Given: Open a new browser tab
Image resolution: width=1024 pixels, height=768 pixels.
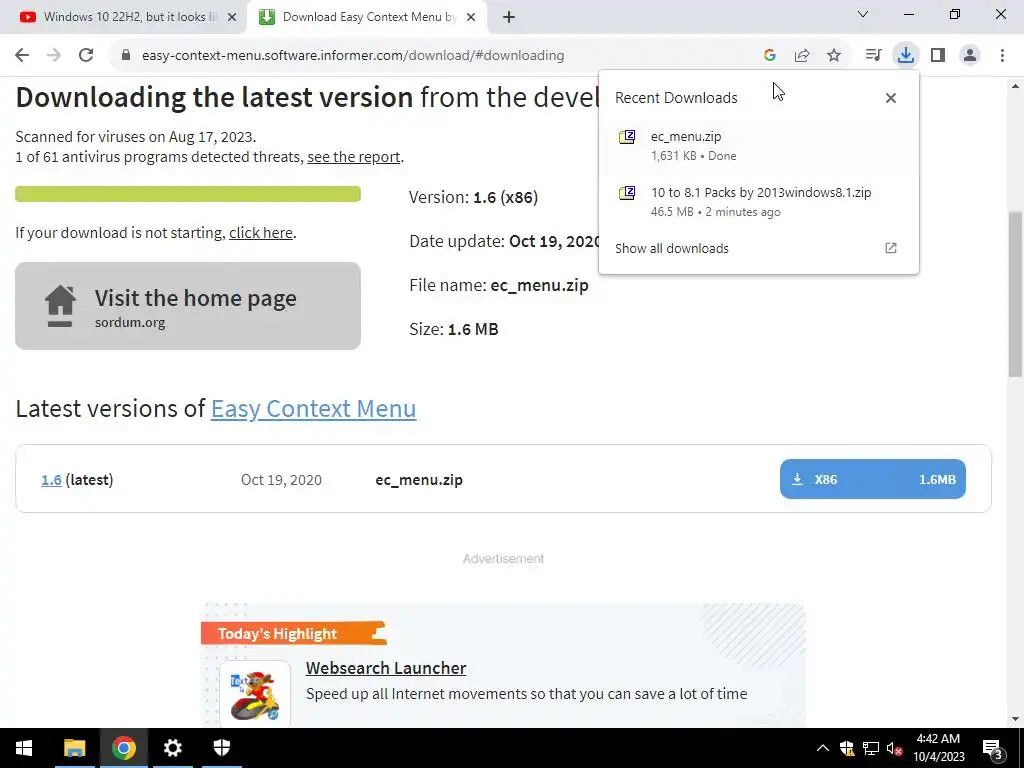Looking at the screenshot, I should [509, 17].
